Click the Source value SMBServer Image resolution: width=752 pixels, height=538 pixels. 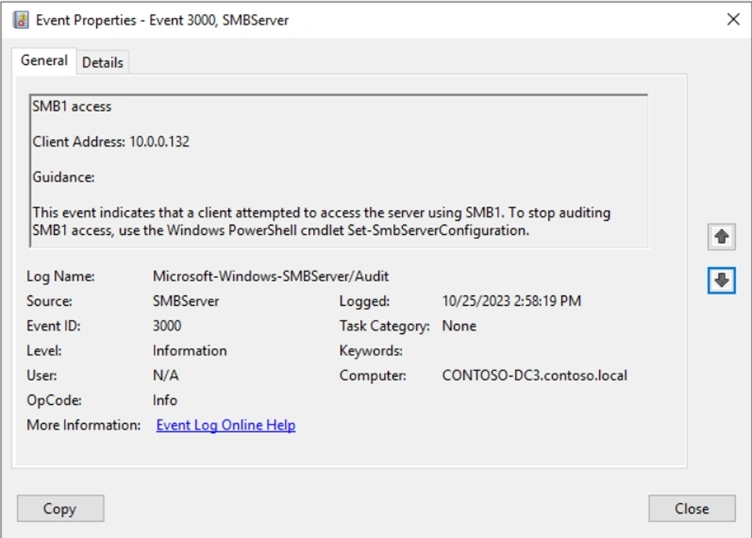tap(186, 301)
